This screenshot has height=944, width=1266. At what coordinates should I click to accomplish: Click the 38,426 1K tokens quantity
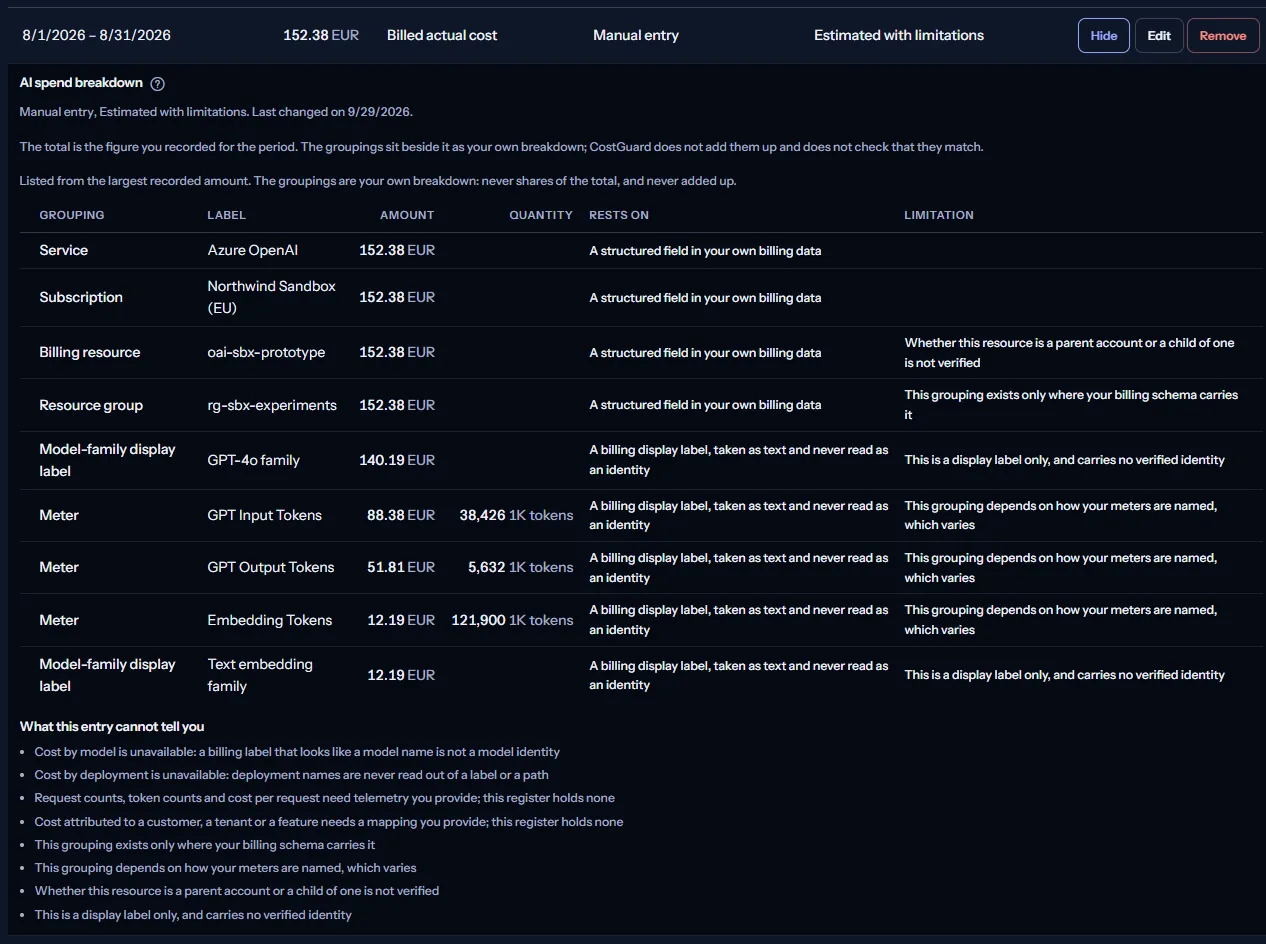(517, 515)
